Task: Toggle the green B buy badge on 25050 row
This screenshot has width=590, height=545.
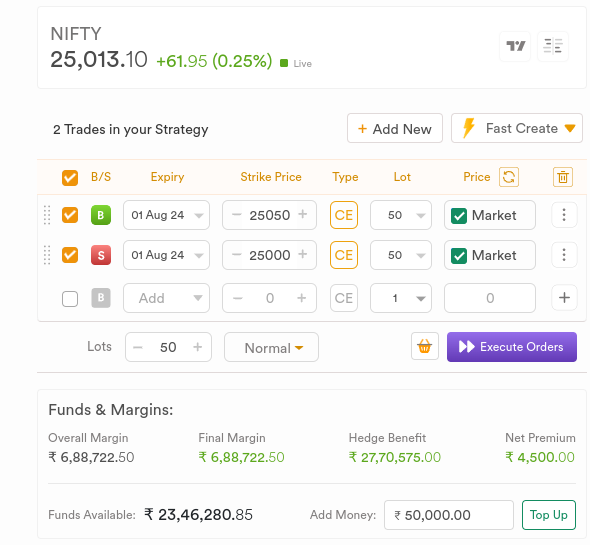Action: (101, 215)
